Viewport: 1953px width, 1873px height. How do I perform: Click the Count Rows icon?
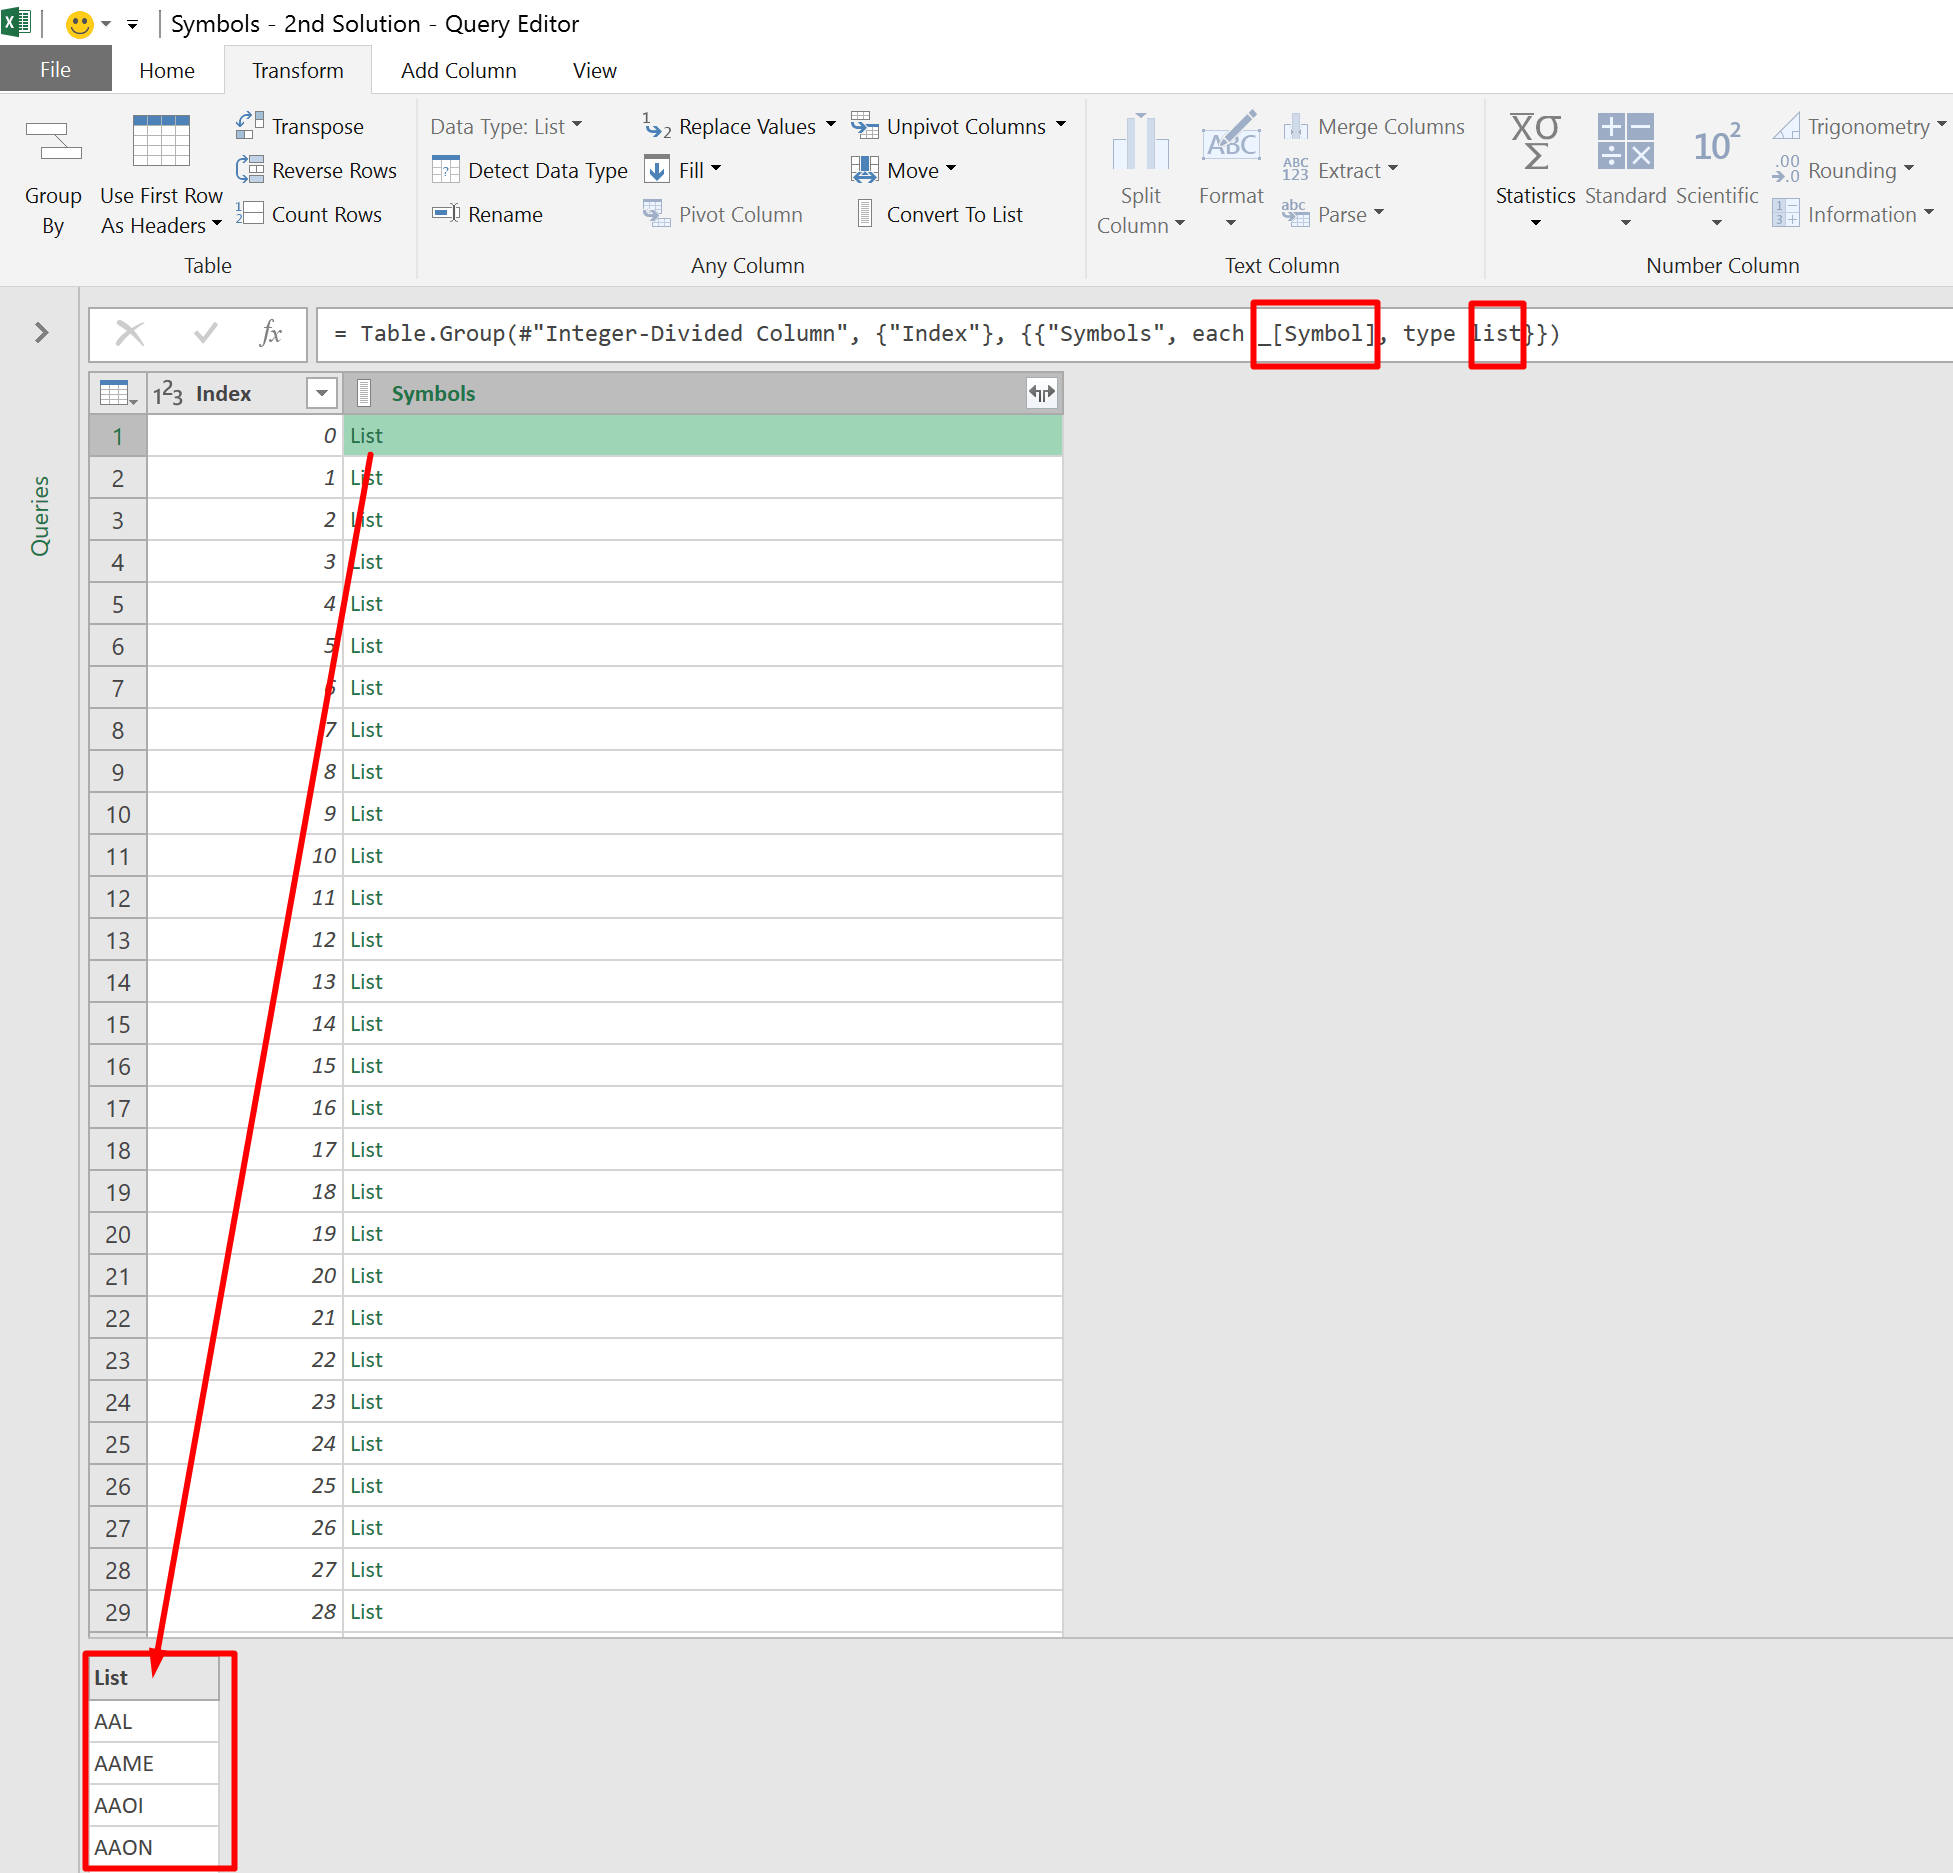tap(250, 214)
